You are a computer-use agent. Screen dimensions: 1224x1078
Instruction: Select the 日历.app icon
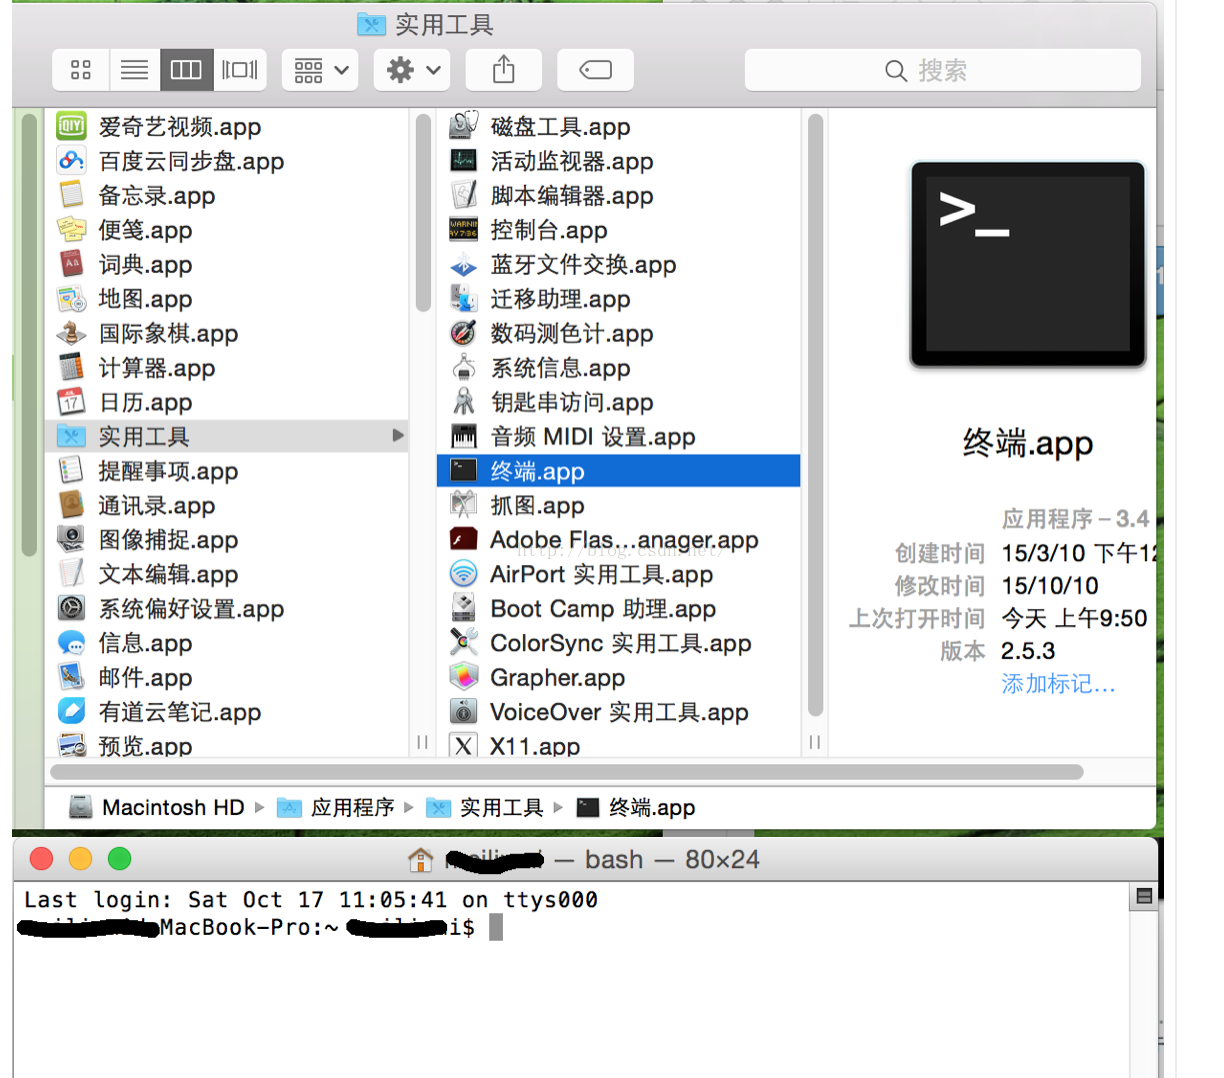(71, 402)
